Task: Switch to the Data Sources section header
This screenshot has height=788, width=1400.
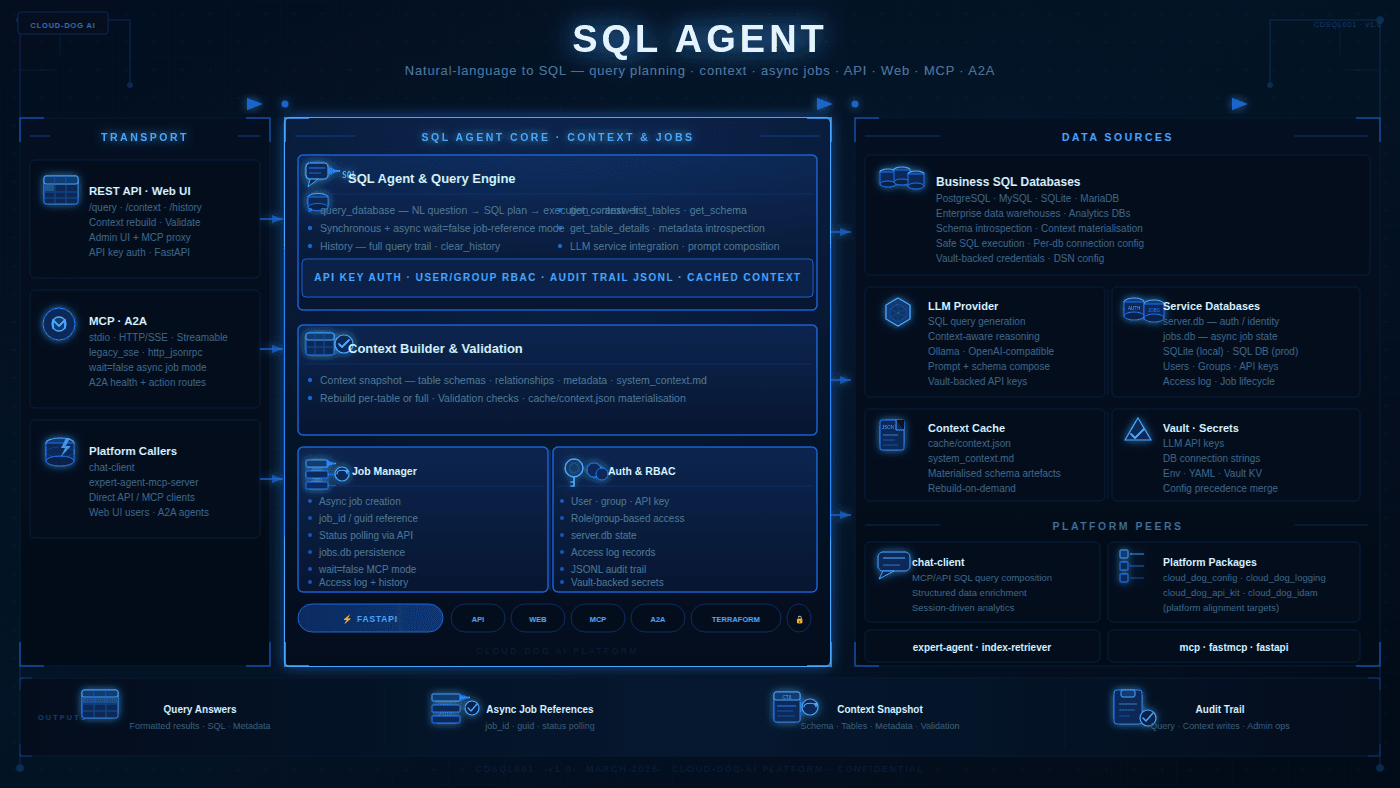Action: [1117, 137]
